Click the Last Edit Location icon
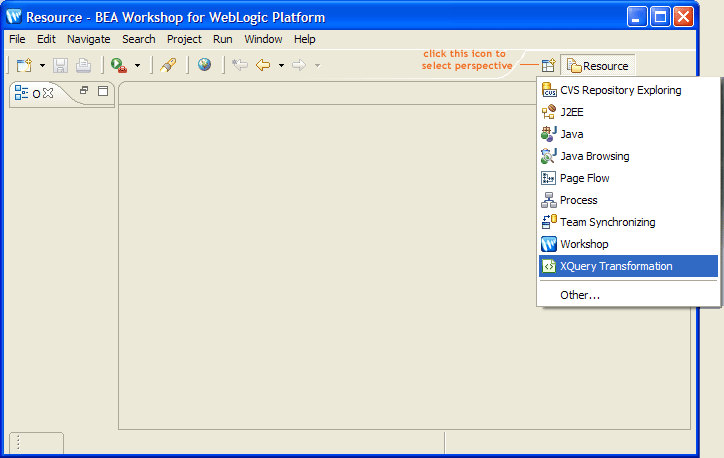Image resolution: width=724 pixels, height=458 pixels. pyautogui.click(x=240, y=65)
